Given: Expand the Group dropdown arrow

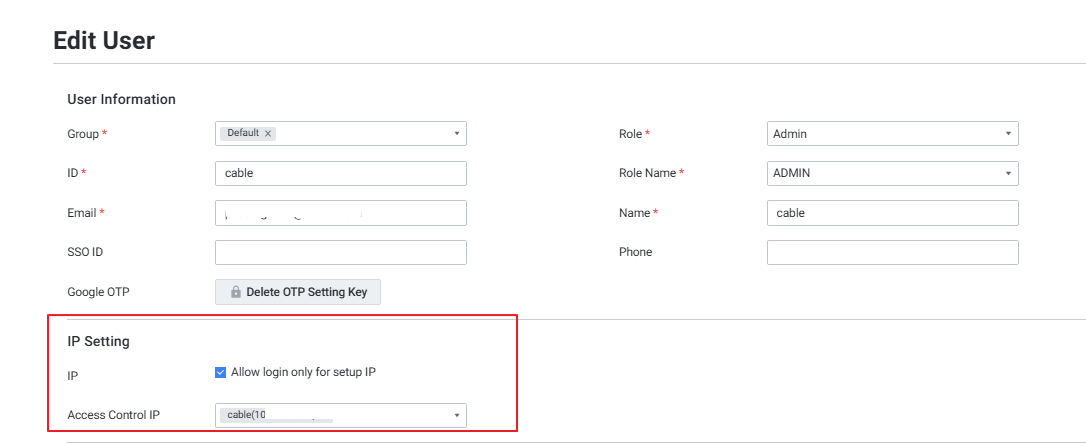Looking at the screenshot, I should tap(456, 133).
